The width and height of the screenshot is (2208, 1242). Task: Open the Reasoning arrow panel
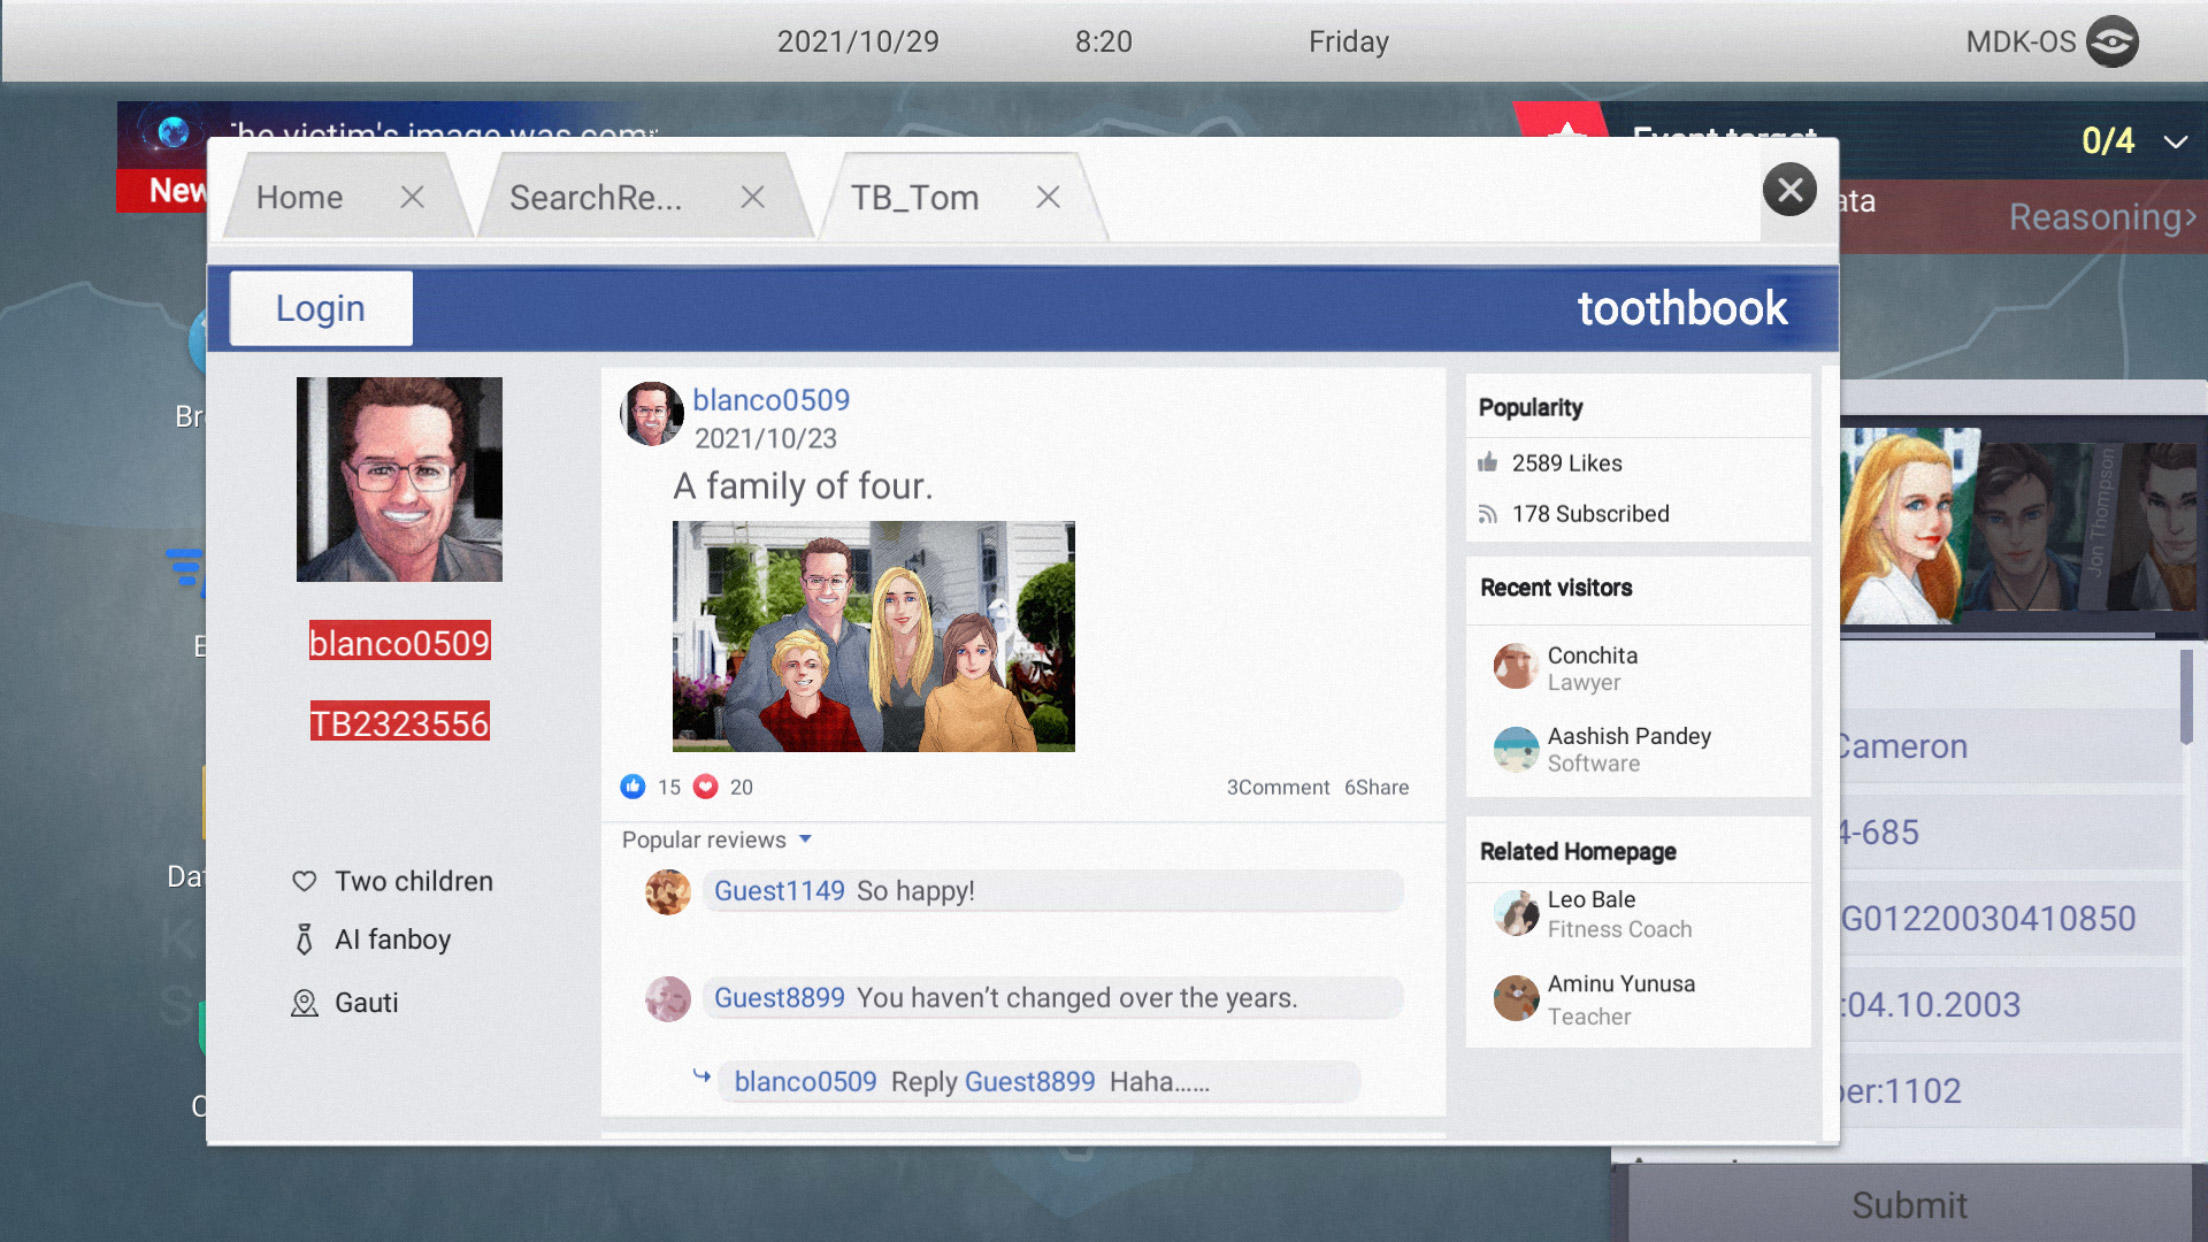coord(2102,216)
